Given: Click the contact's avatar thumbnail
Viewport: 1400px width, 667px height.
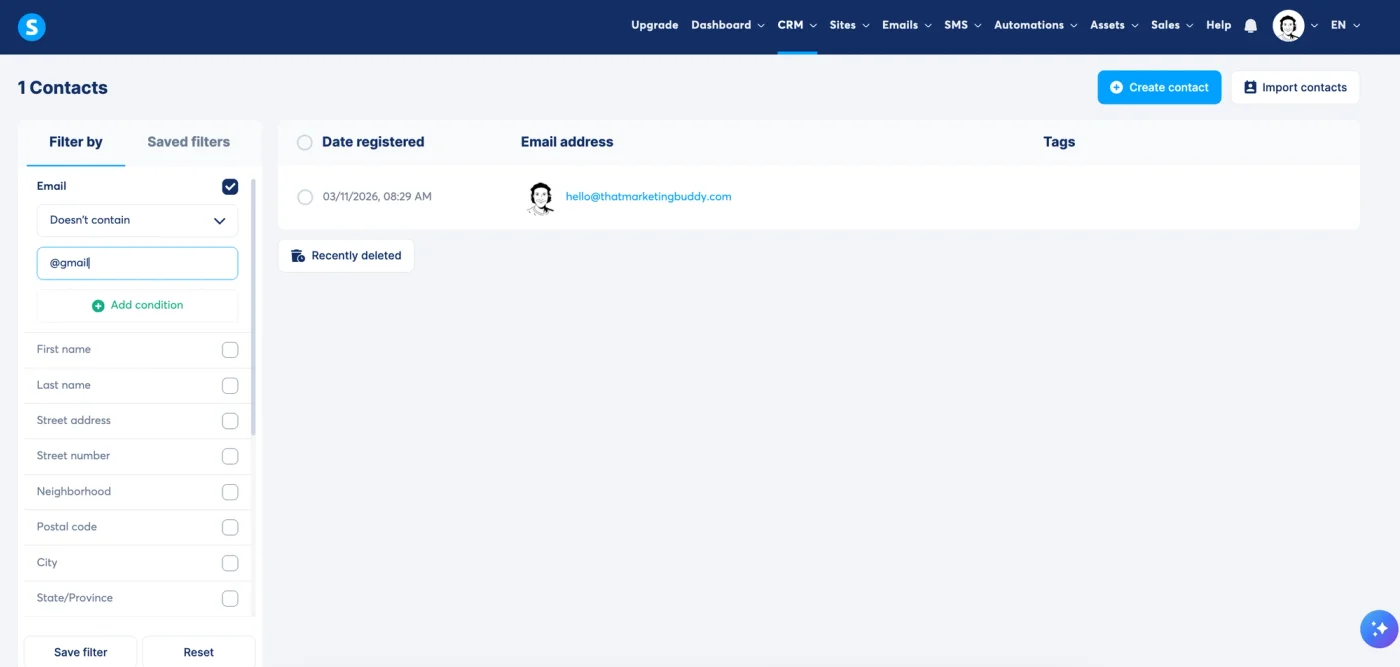Looking at the screenshot, I should [541, 197].
